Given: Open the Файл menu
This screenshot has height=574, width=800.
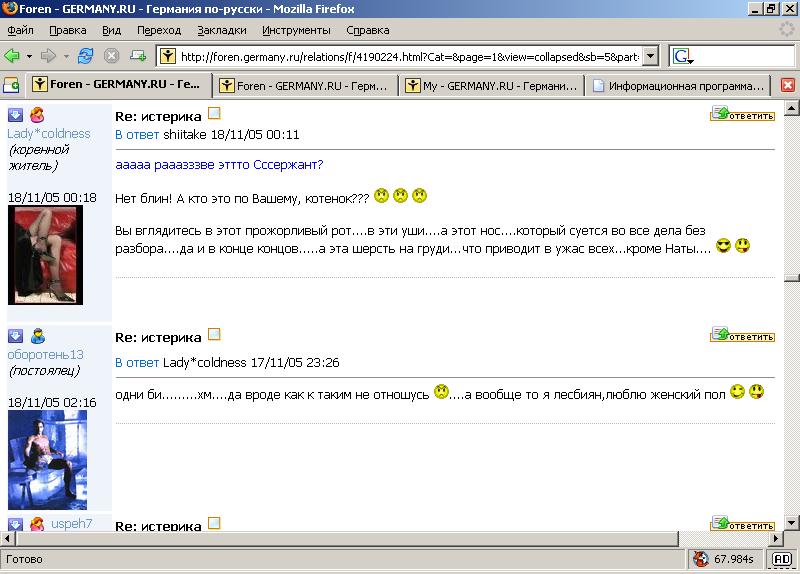Looking at the screenshot, I should 20,30.
